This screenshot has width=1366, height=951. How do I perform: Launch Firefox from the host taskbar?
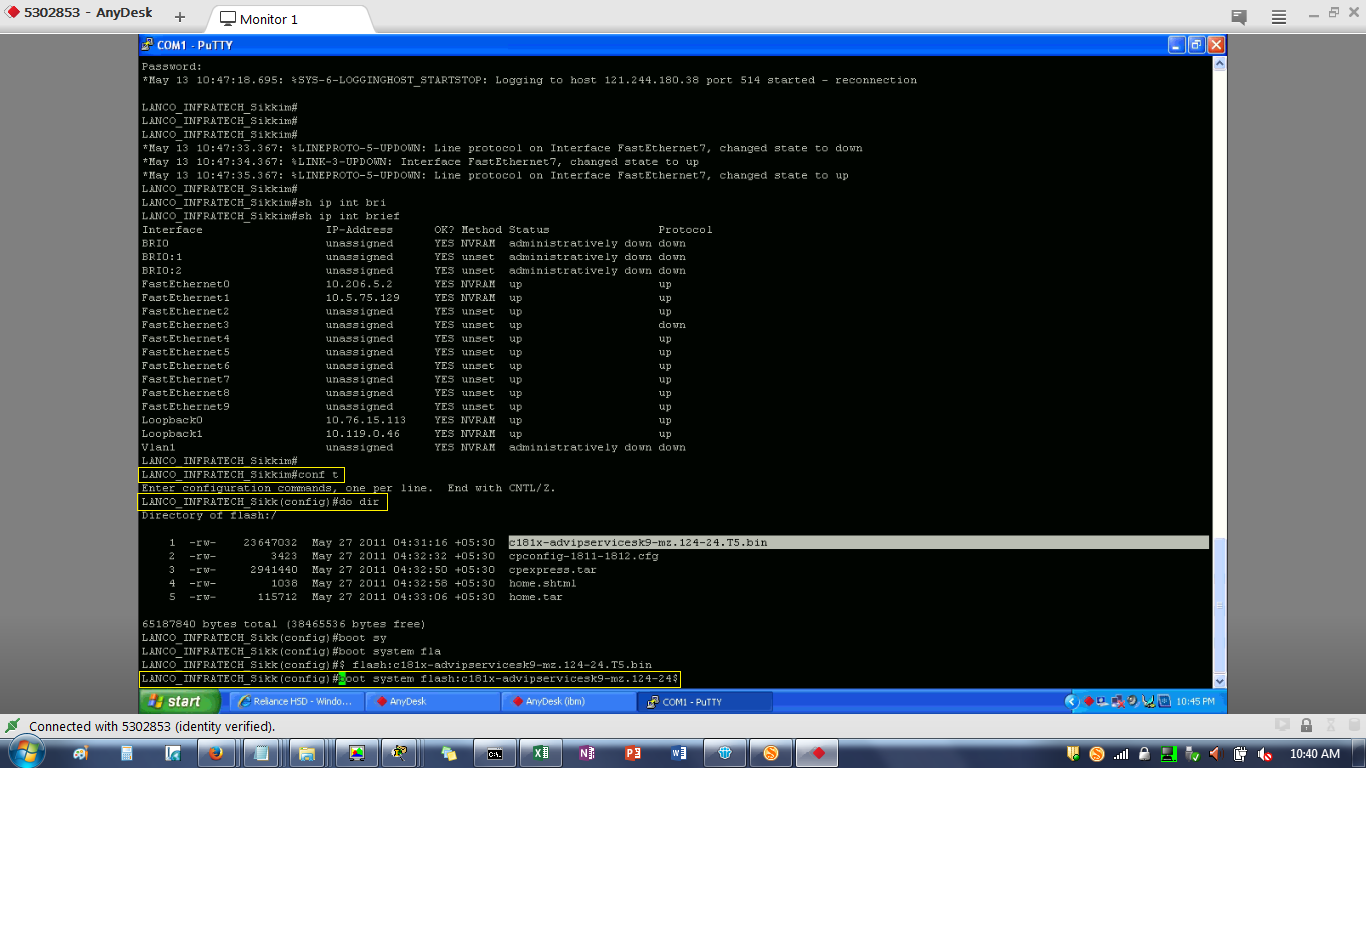pyautogui.click(x=217, y=753)
